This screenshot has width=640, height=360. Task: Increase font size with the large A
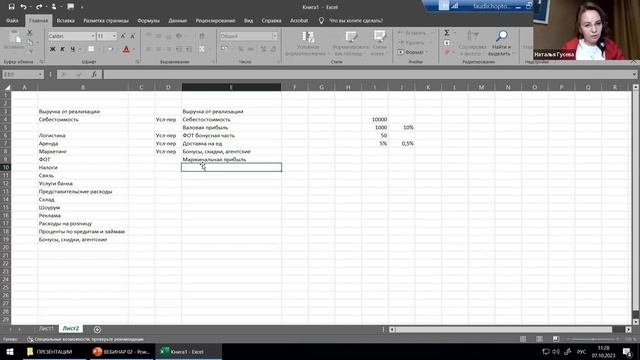pyautogui.click(x=123, y=36)
